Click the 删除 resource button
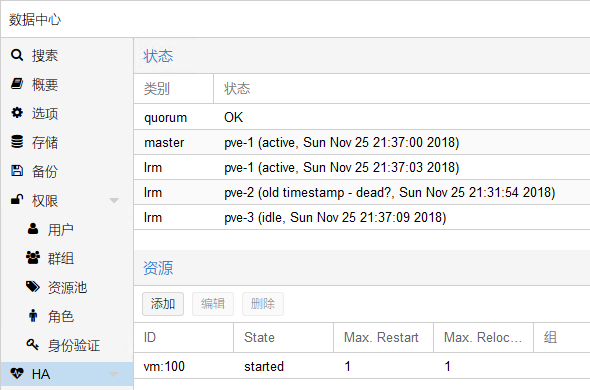The height and width of the screenshot is (390, 590). coord(263,304)
